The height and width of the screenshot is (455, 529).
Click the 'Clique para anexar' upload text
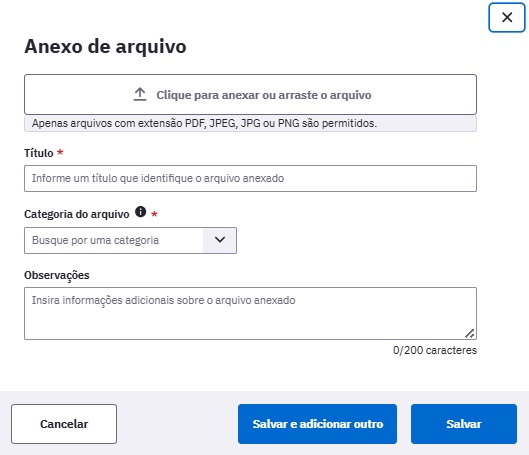click(x=264, y=95)
